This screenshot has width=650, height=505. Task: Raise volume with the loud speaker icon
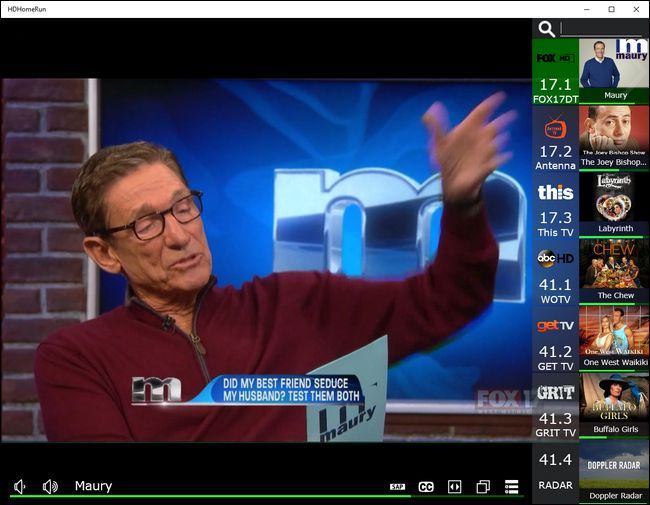50,486
